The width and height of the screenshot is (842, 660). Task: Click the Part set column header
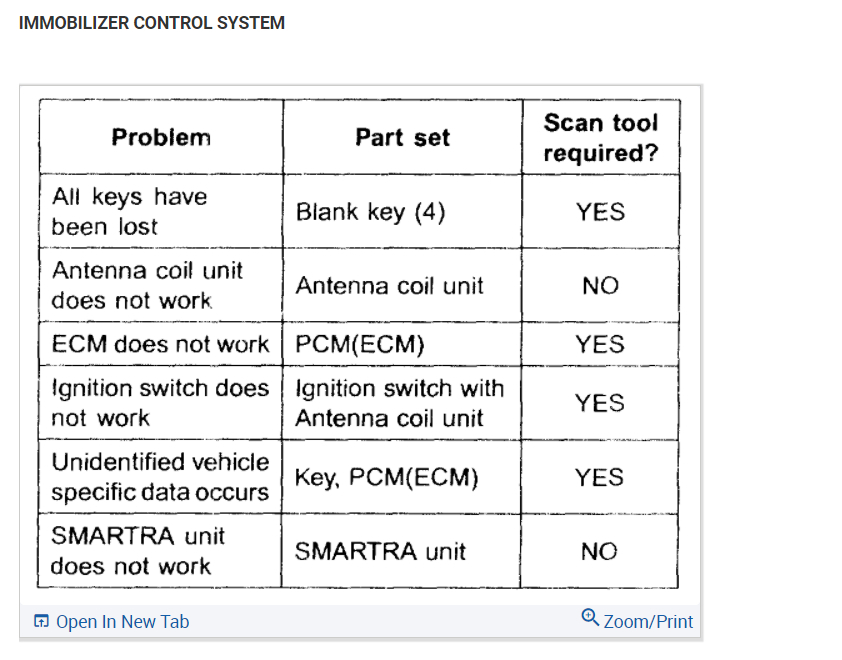402,137
